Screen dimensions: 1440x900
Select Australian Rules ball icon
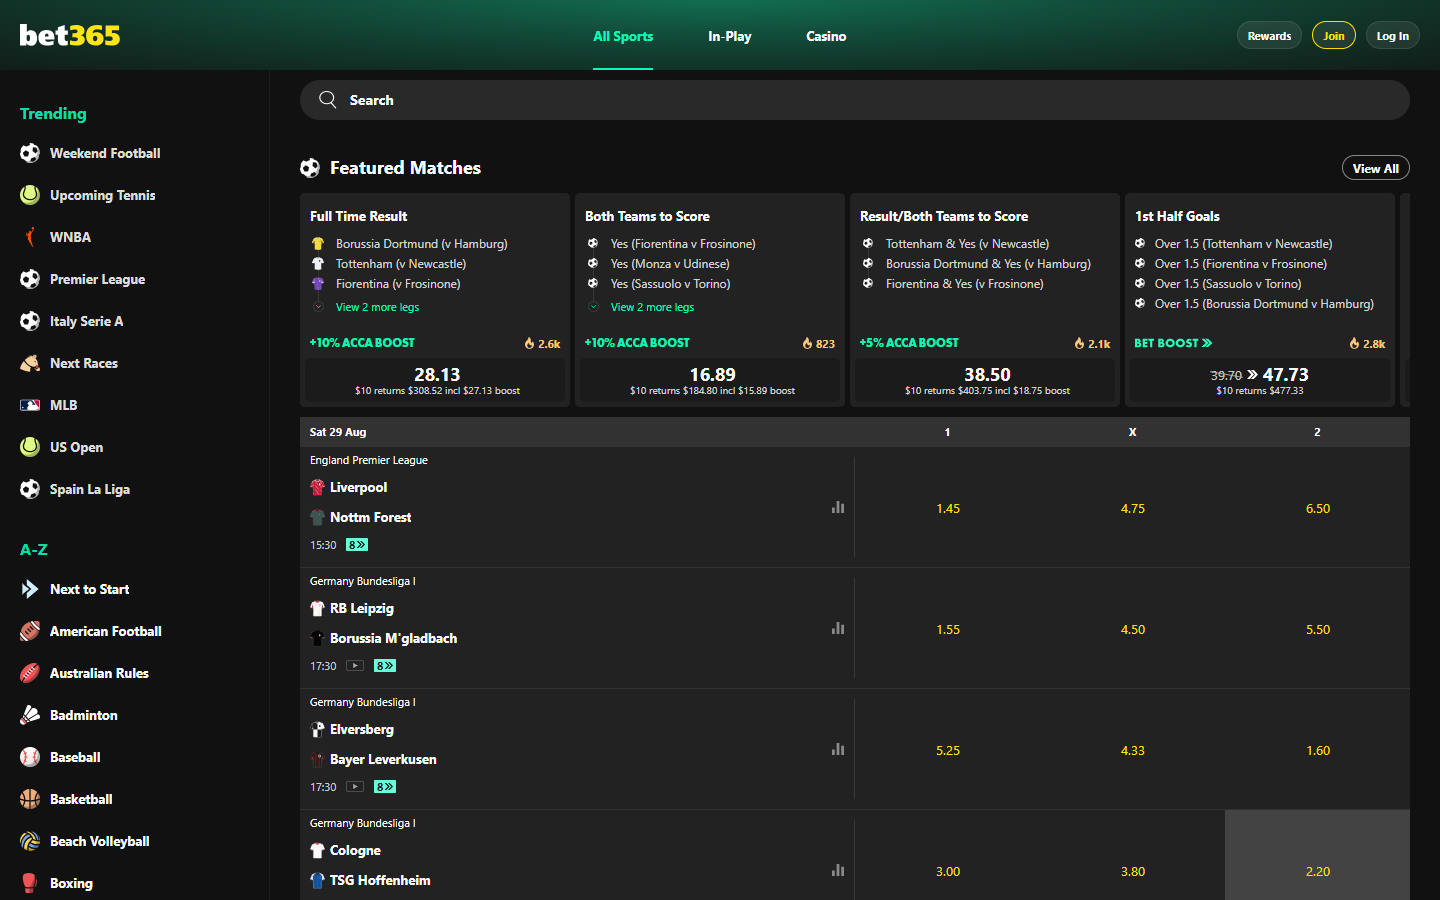click(30, 673)
